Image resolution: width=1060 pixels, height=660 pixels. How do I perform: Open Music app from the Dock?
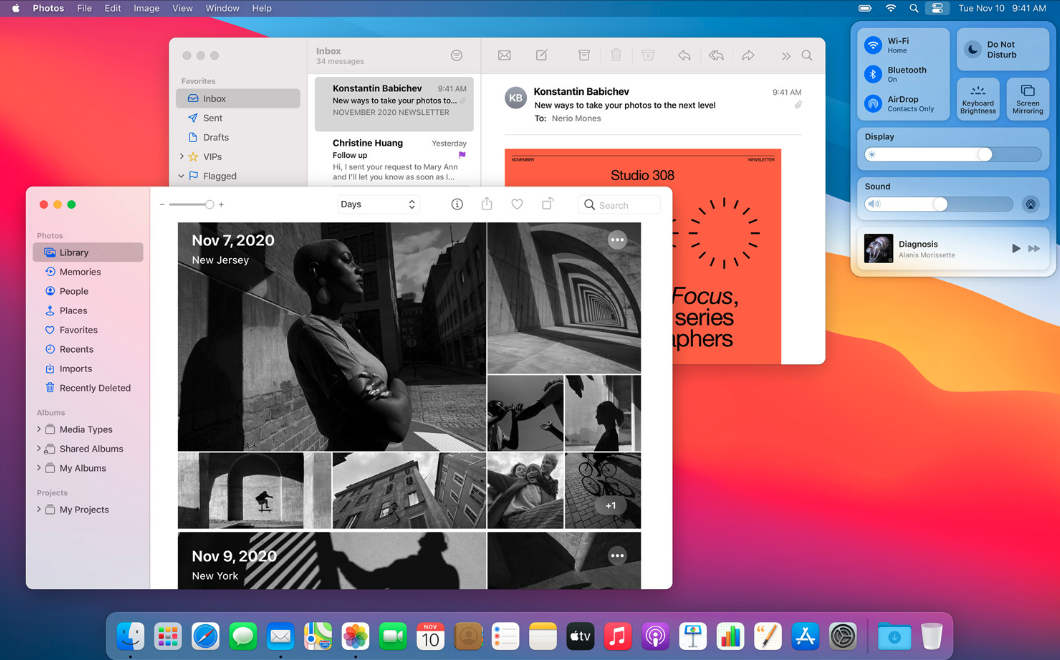[x=617, y=636]
